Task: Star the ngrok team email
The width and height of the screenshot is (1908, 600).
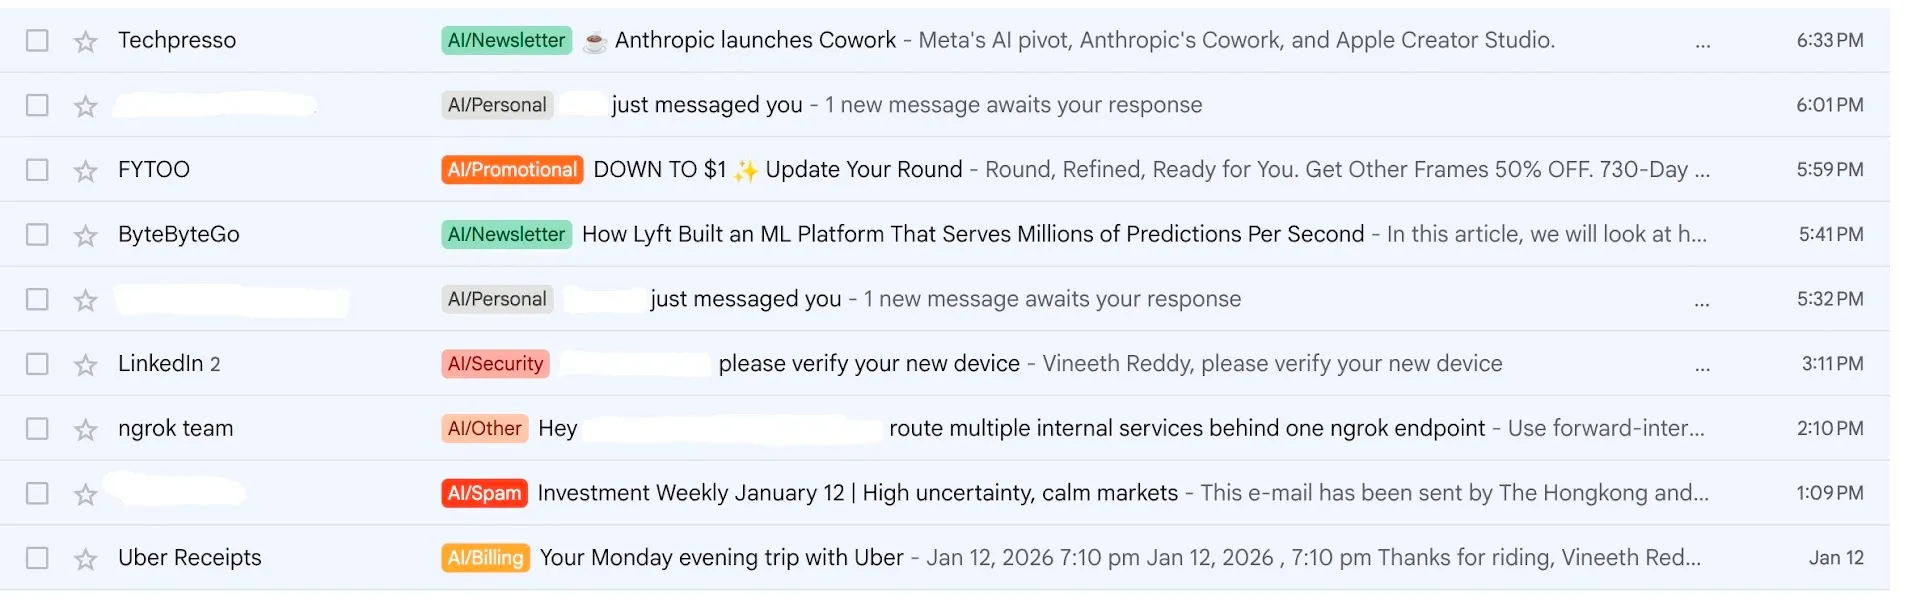Action: pos(86,429)
